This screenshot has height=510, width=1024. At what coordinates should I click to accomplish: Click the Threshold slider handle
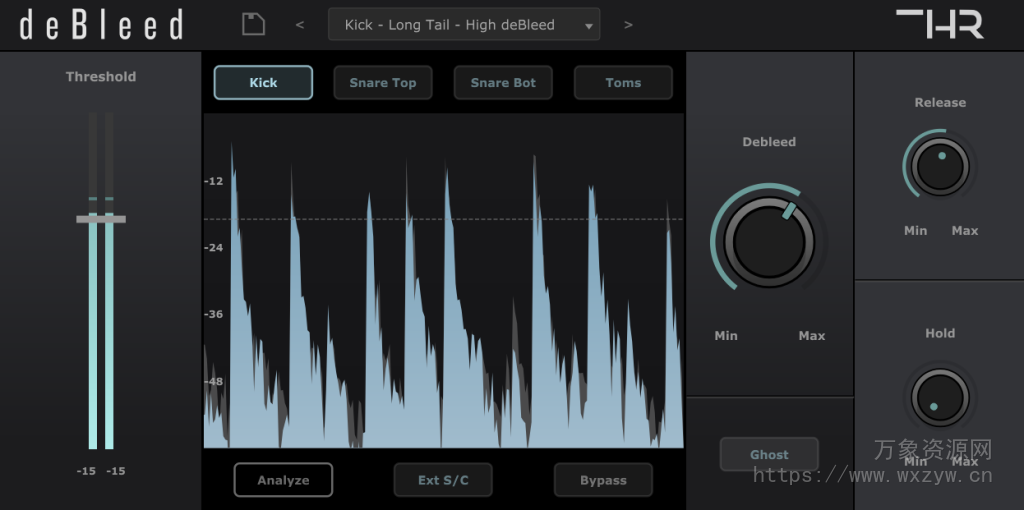tap(101, 218)
